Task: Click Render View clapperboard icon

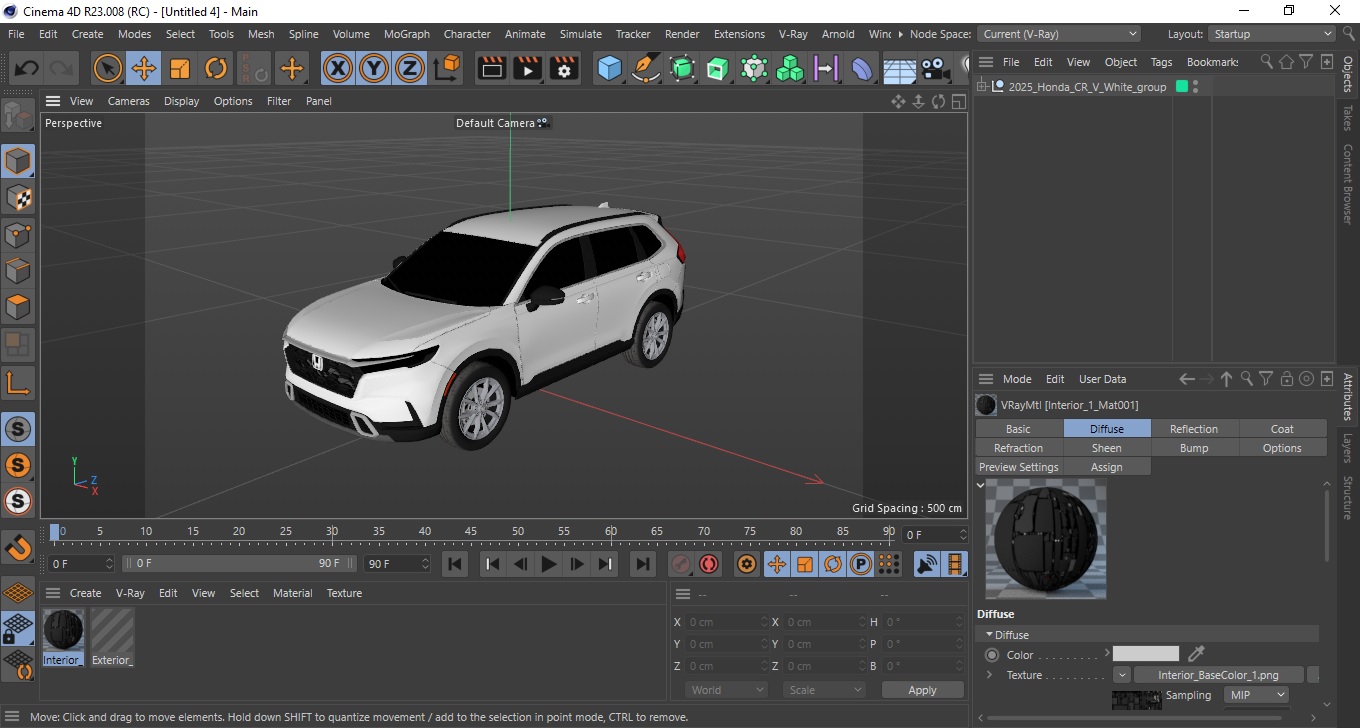Action: pos(491,69)
